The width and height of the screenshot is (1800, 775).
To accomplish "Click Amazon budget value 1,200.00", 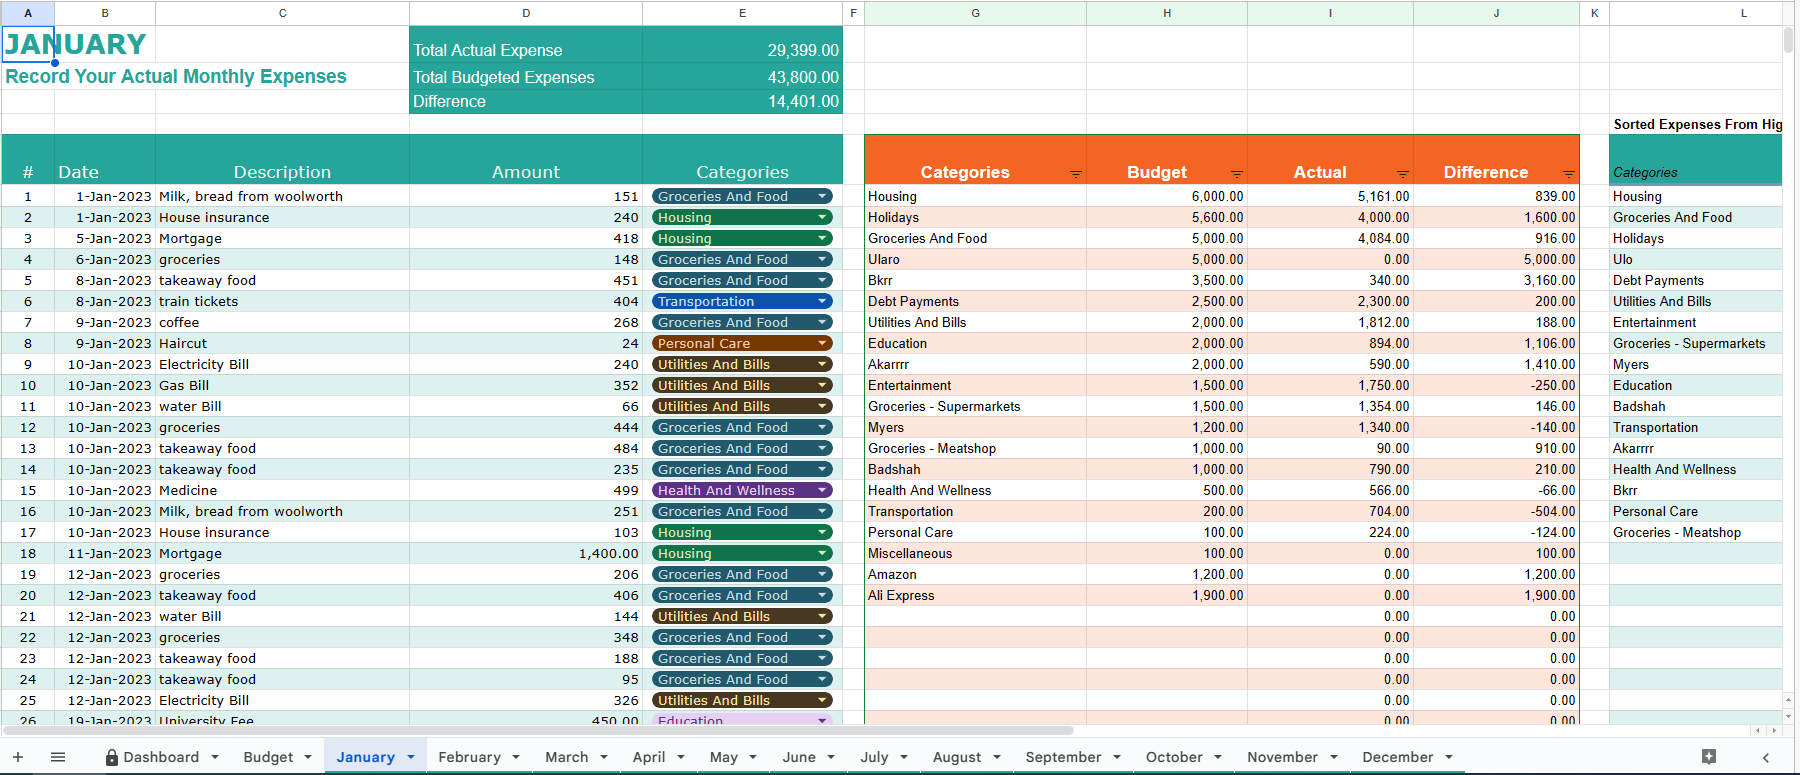I will click(1167, 574).
